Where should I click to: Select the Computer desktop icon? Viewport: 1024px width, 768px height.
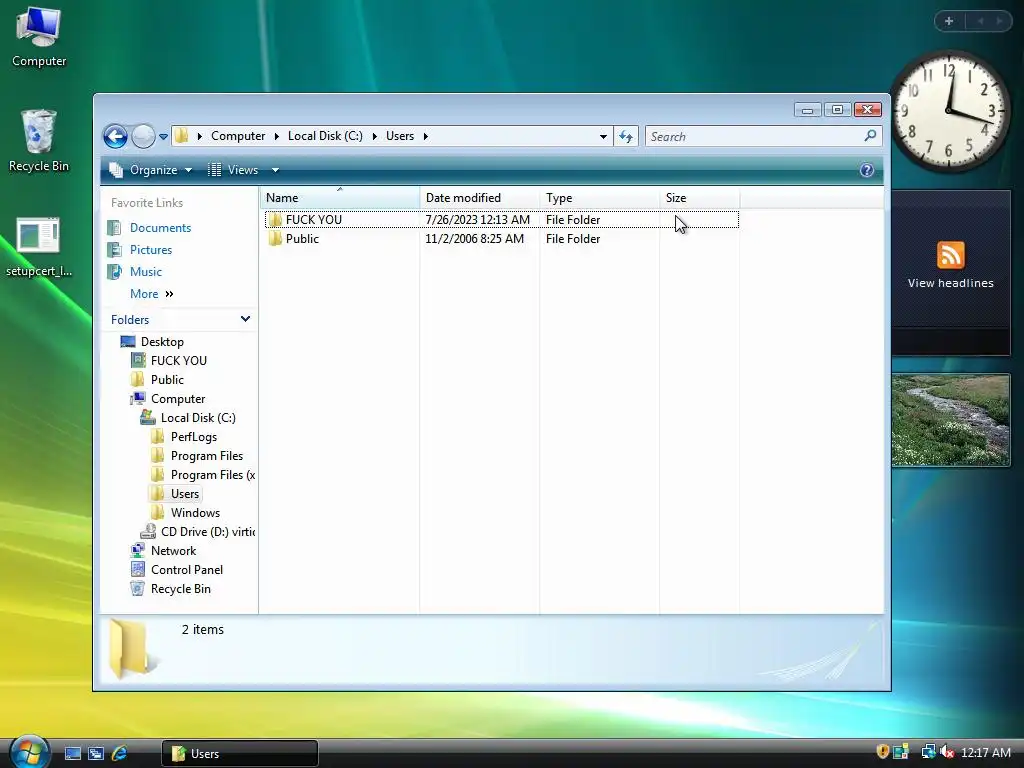[x=39, y=38]
